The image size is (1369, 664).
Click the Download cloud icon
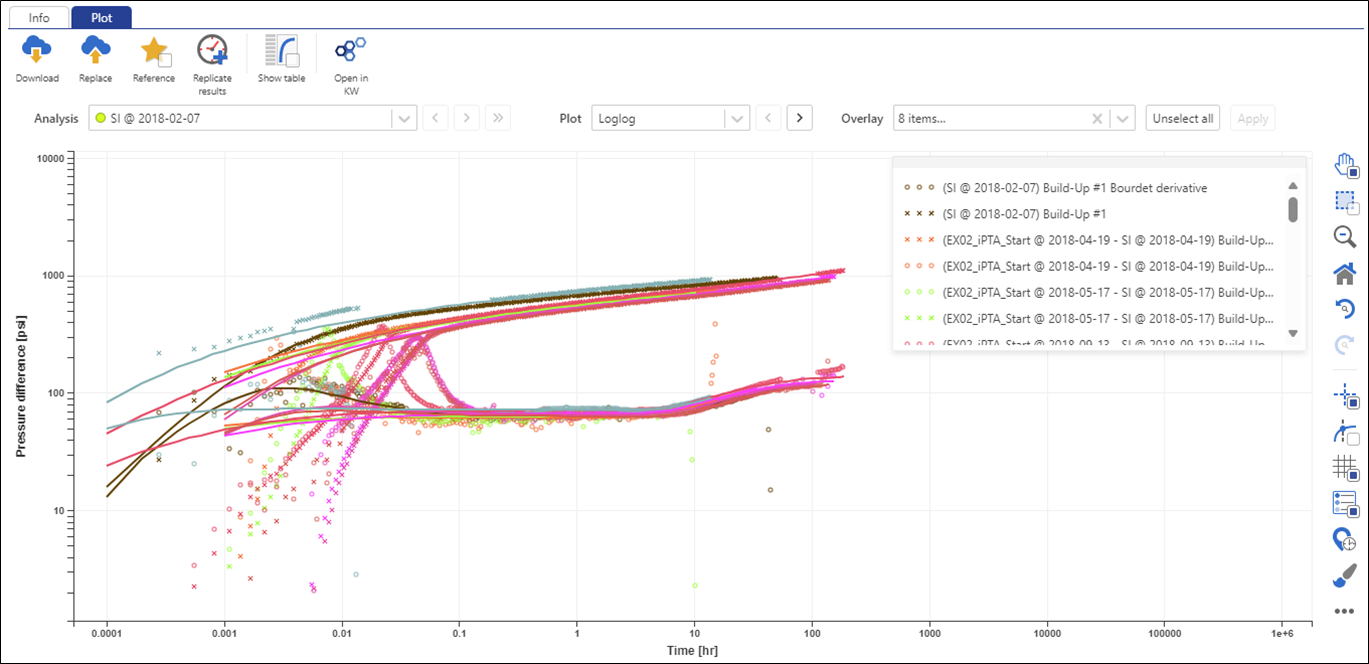coord(37,49)
